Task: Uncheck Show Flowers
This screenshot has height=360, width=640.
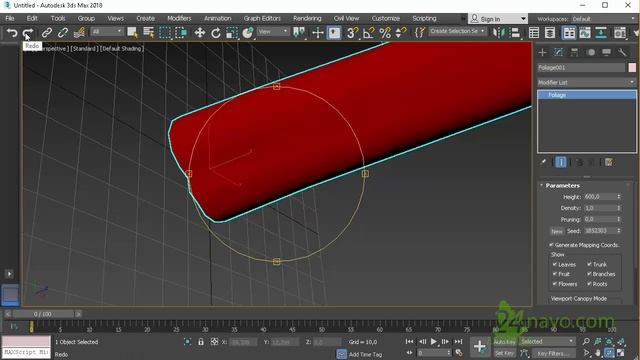Action: [x=555, y=284]
